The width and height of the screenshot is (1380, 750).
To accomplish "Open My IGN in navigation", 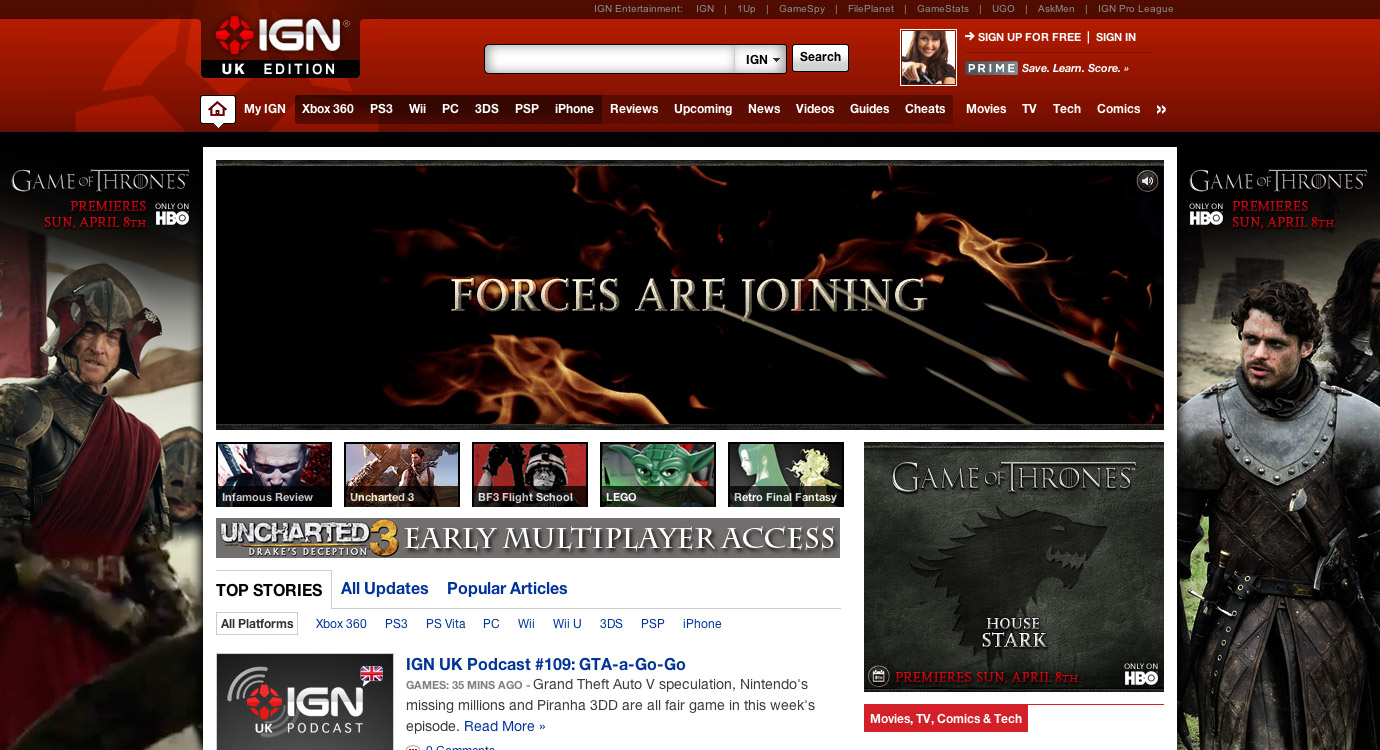I will 265,109.
